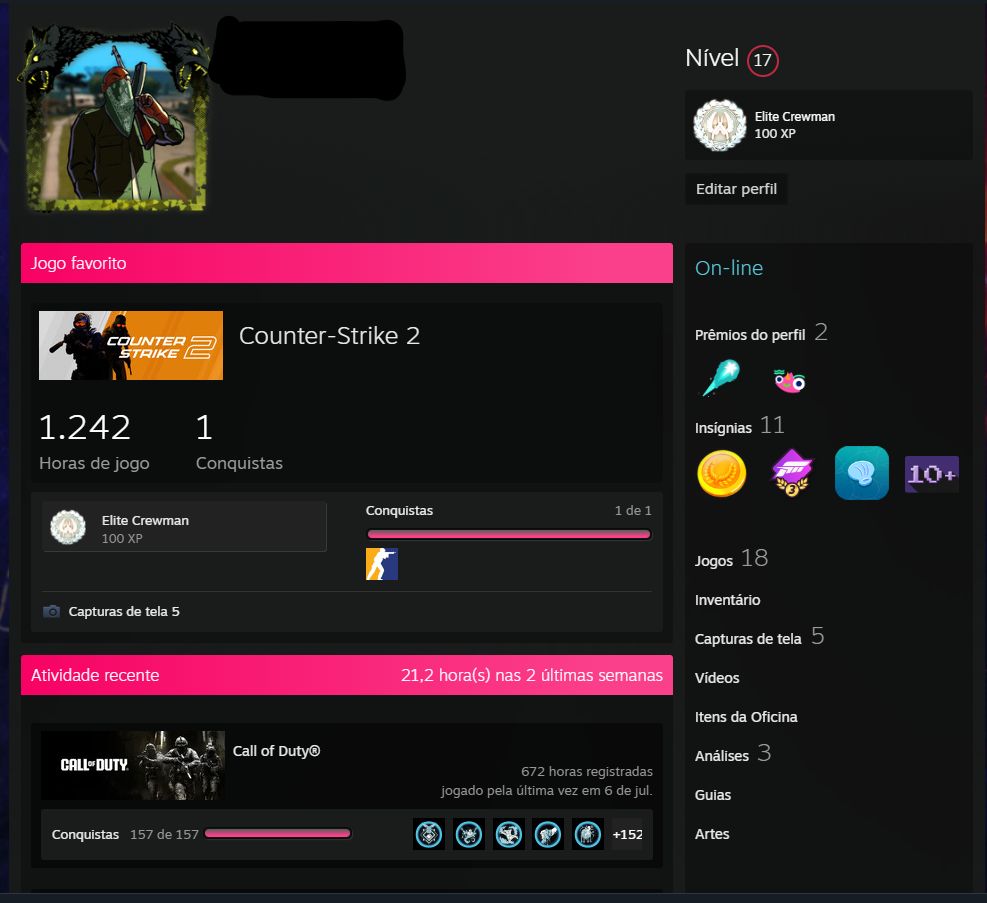
Task: Click the Elite Crewman badge icon in Jogo favorito
Action: click(68, 527)
